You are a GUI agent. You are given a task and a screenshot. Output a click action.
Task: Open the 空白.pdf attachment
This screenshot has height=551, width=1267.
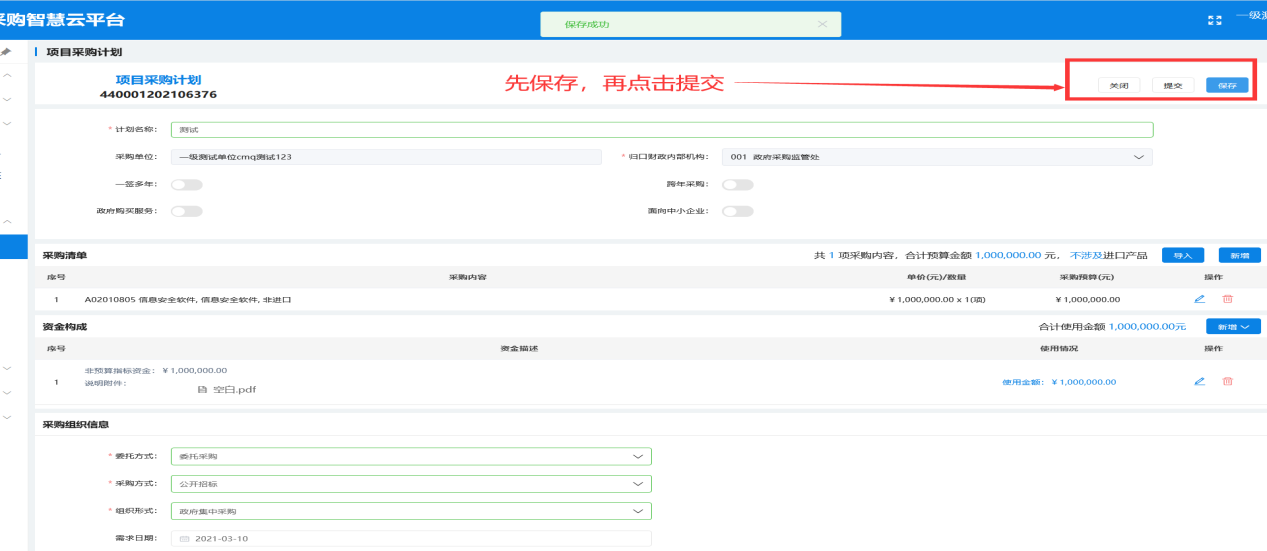click(234, 389)
